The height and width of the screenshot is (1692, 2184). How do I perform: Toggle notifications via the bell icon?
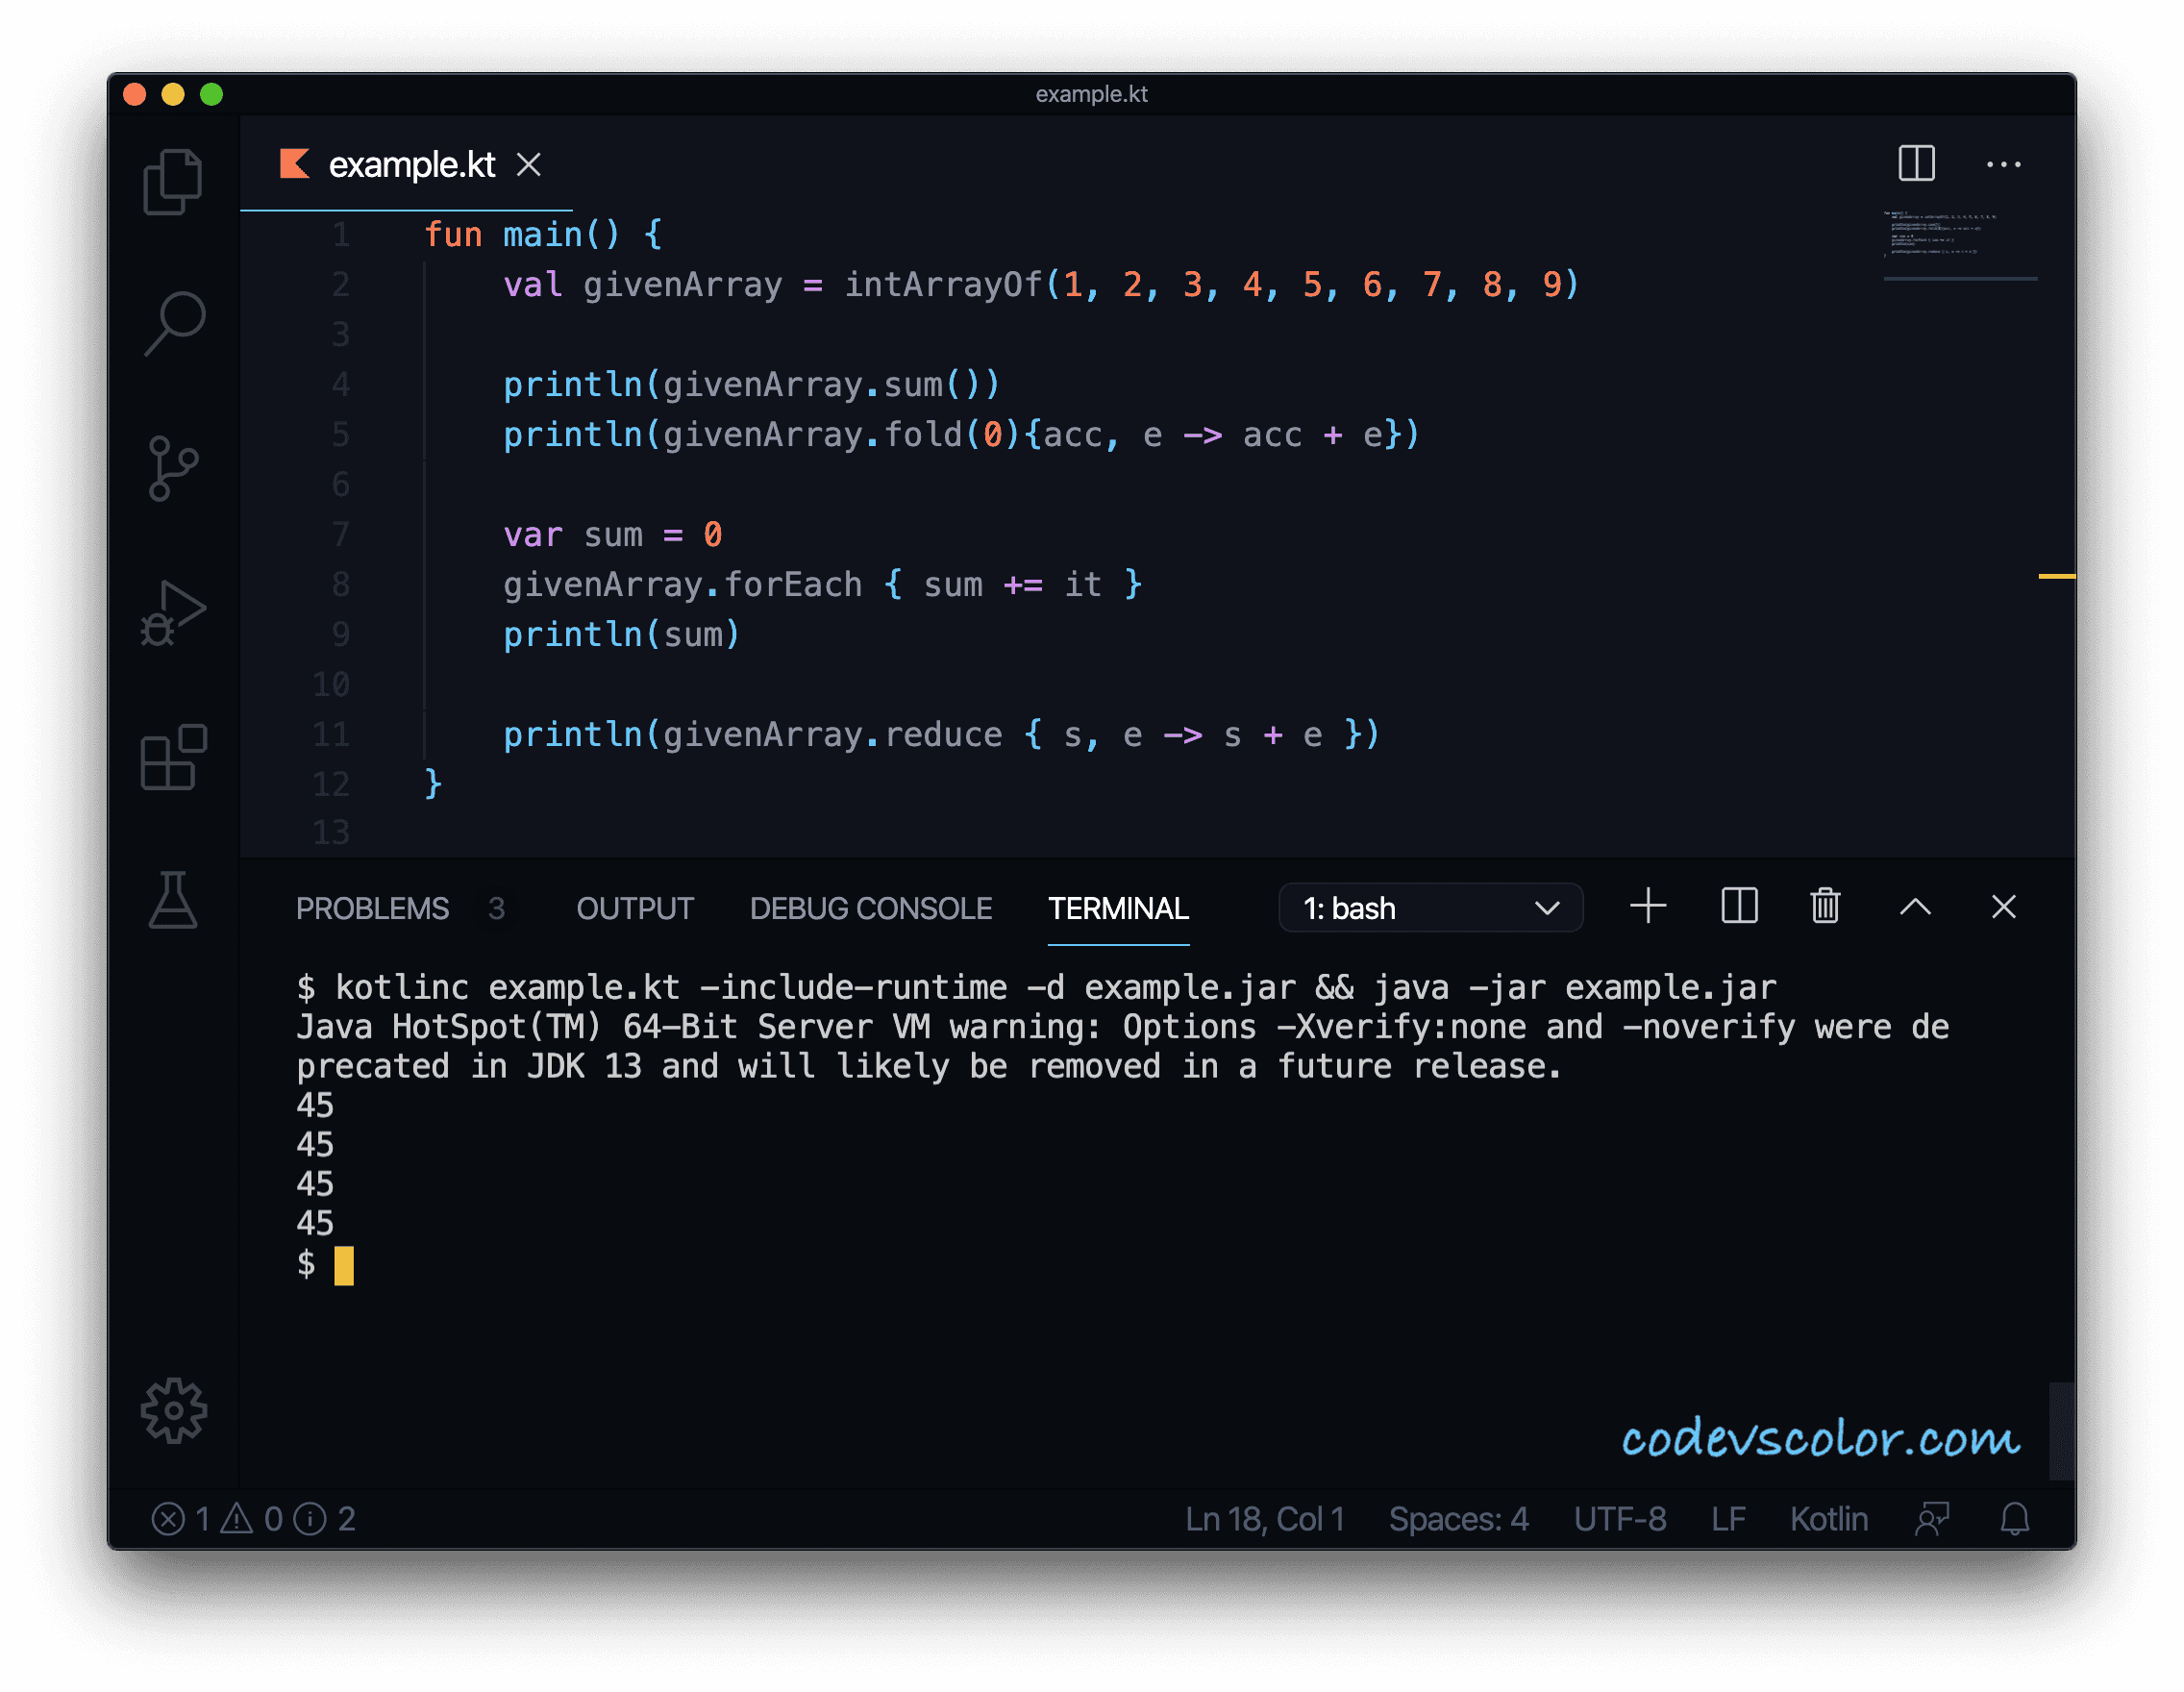(2014, 1519)
